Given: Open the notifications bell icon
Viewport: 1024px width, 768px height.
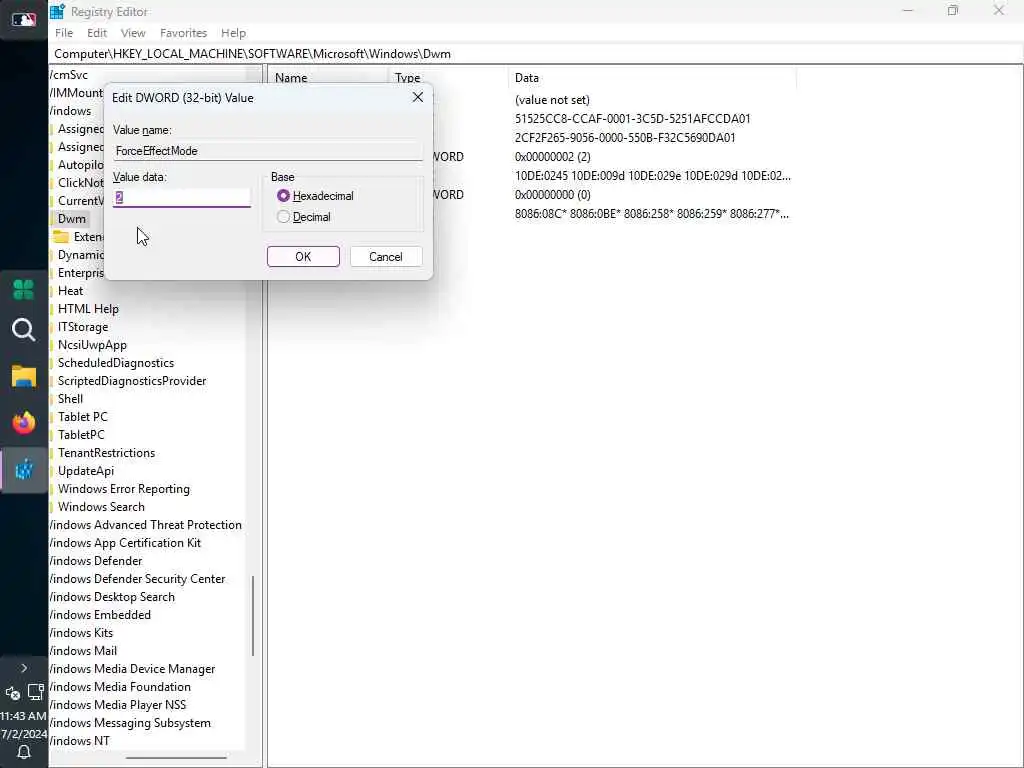Looking at the screenshot, I should point(24,752).
